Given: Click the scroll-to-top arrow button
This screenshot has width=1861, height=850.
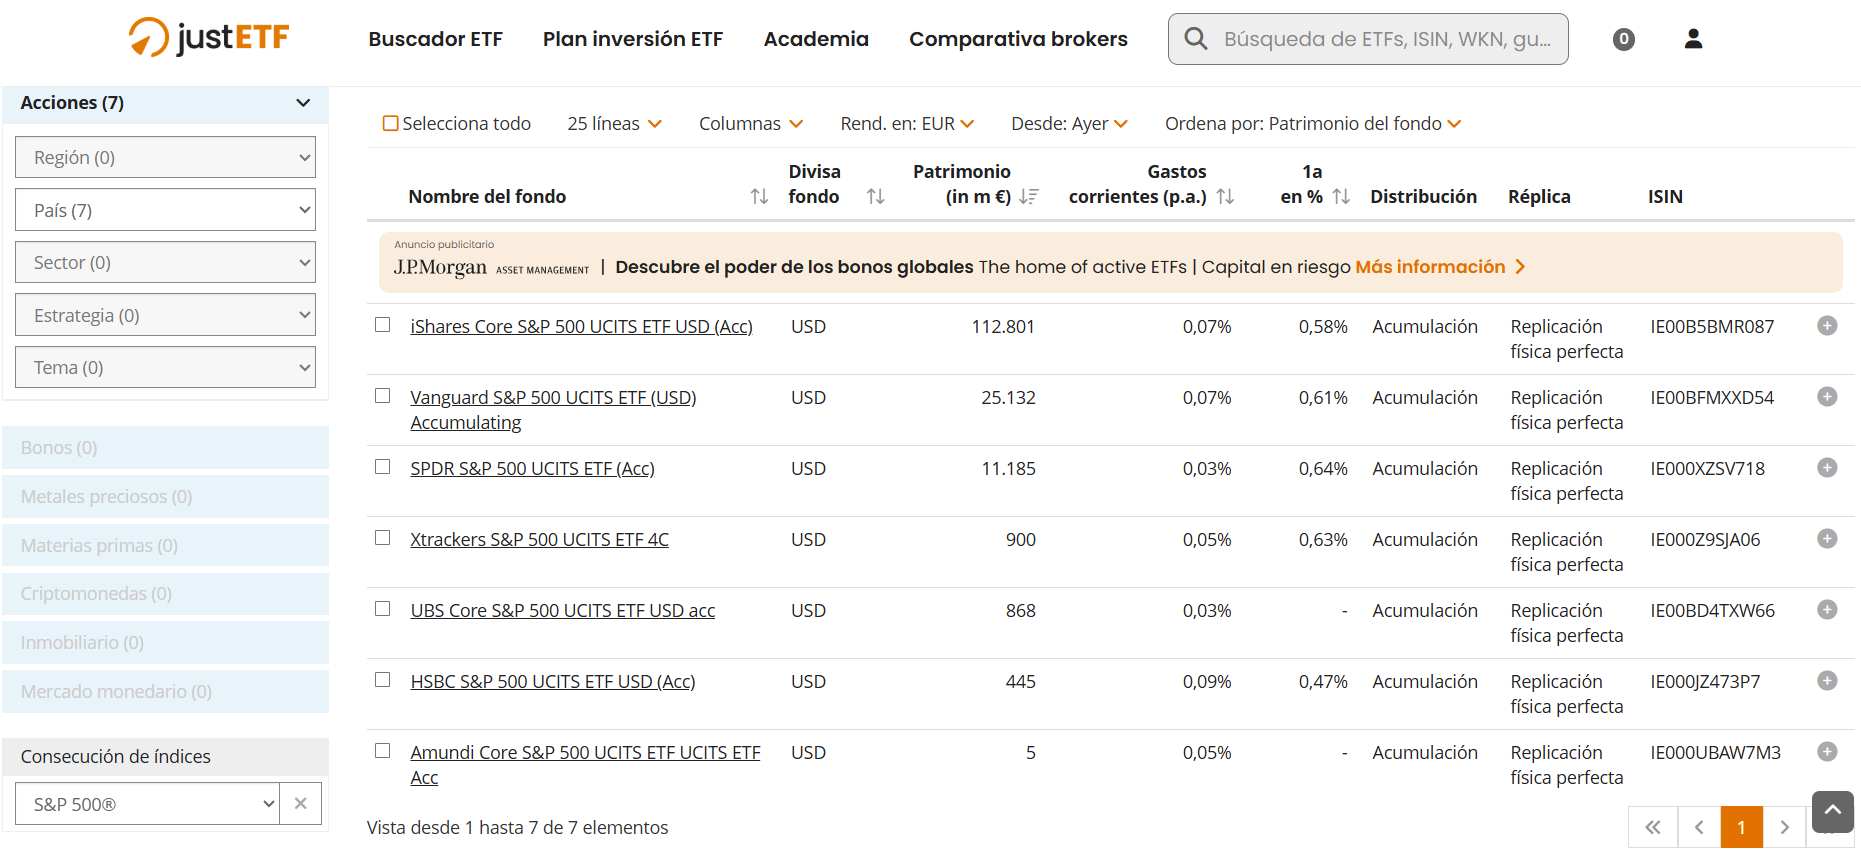Looking at the screenshot, I should coord(1832,811).
